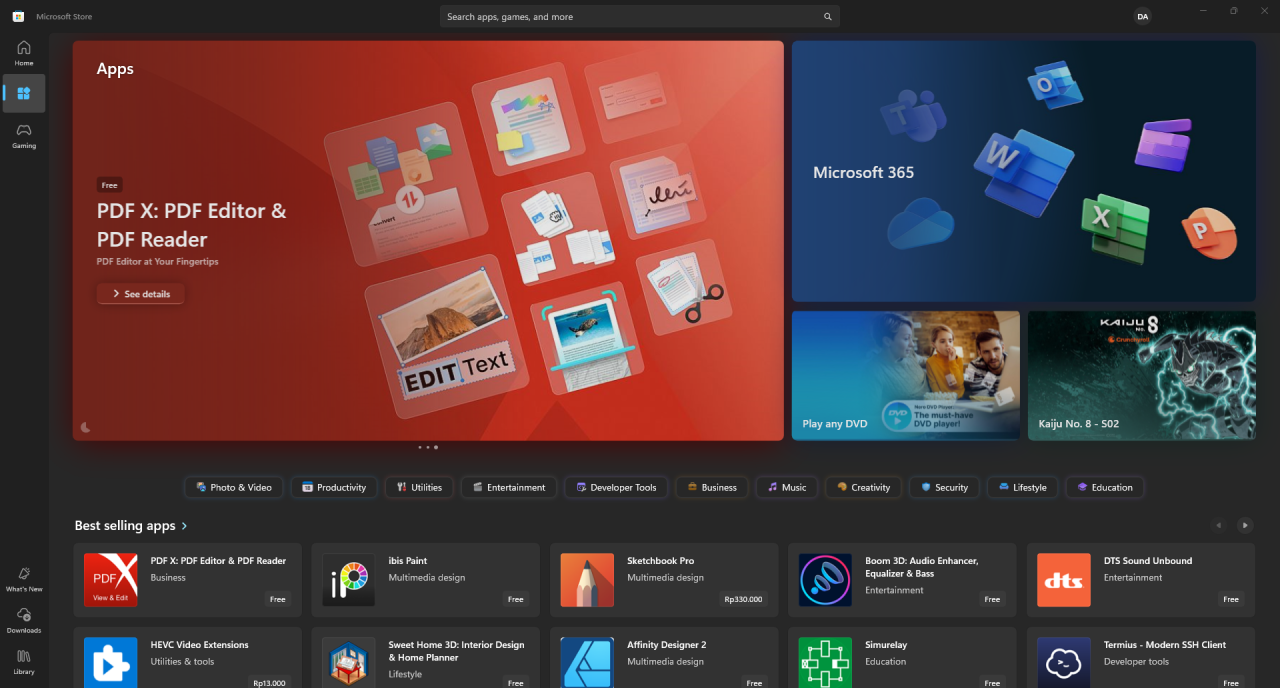Image resolution: width=1280 pixels, height=688 pixels.
Task: Click the dark mode moon icon on banner
Action: point(86,427)
